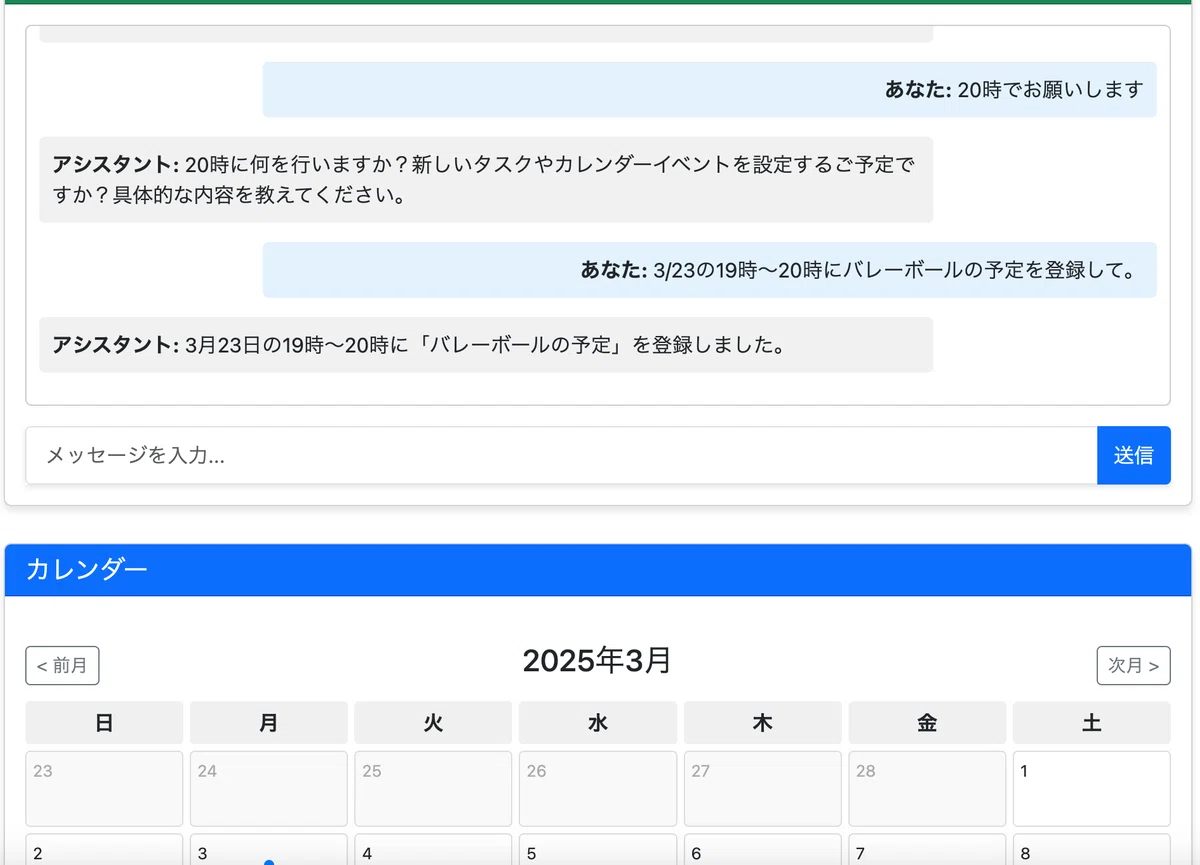Click the 2025年3月 month title
The image size is (1200, 865).
click(x=598, y=661)
